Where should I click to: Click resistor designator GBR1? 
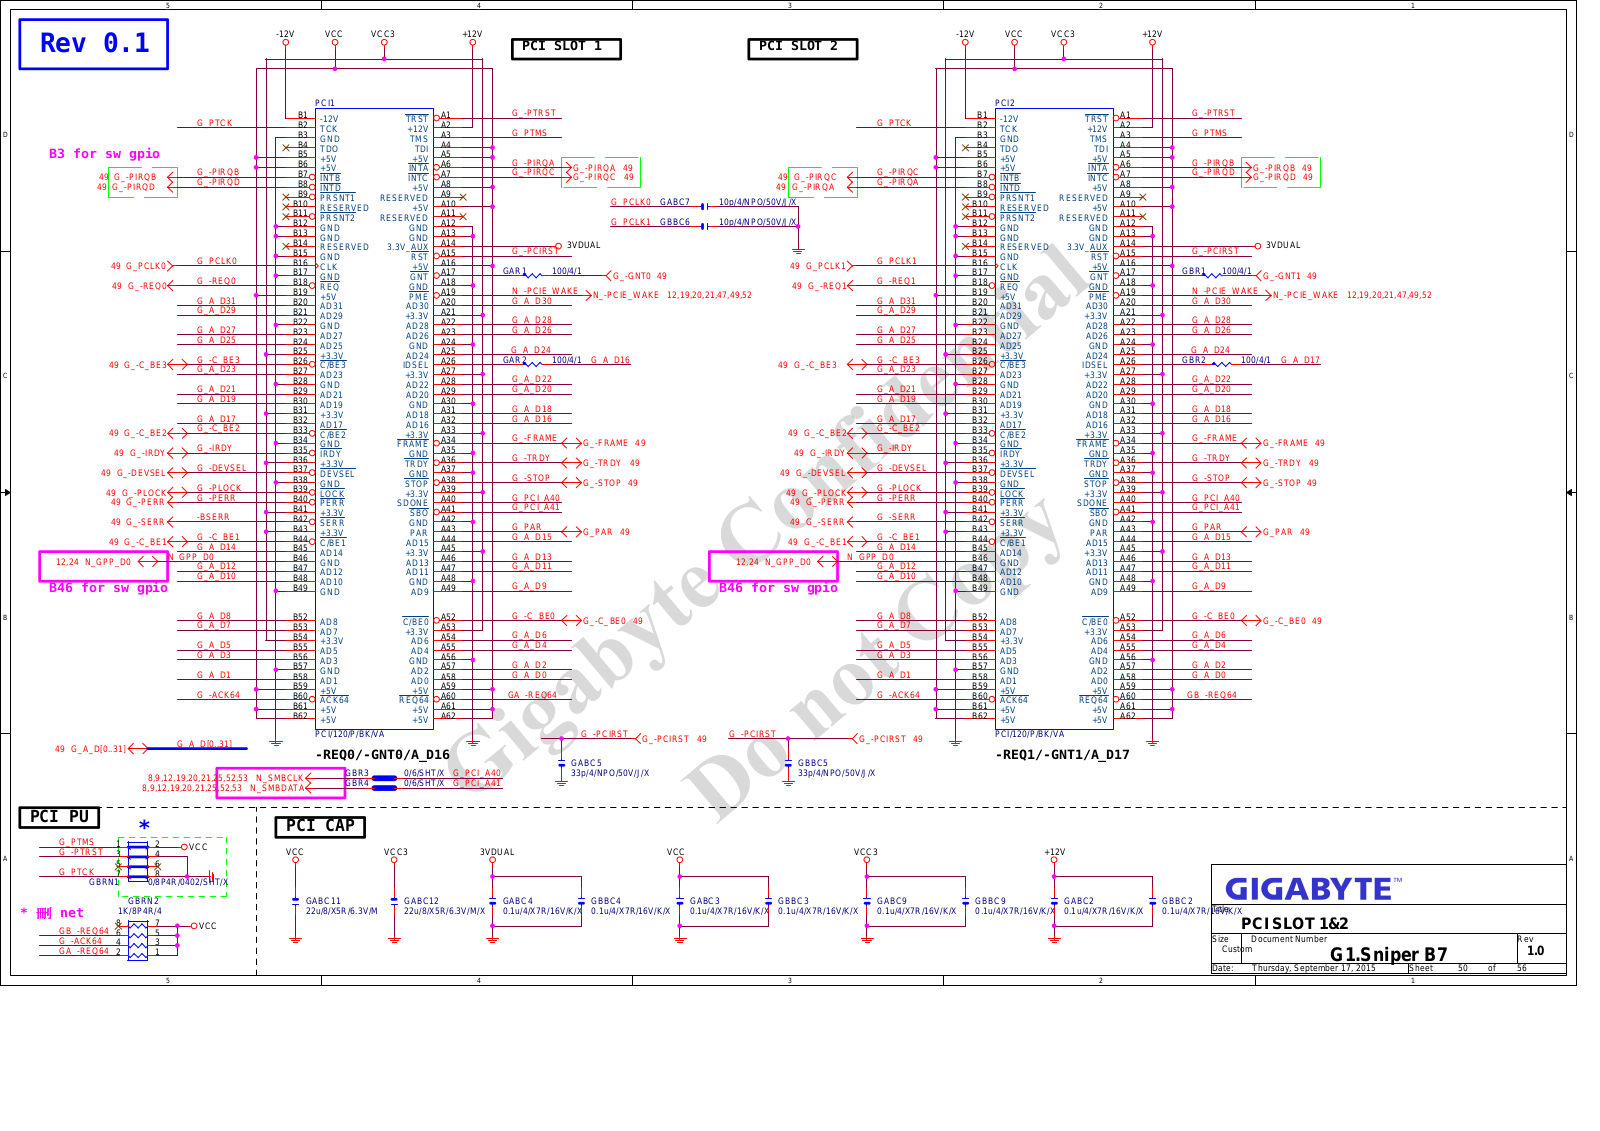[1193, 271]
